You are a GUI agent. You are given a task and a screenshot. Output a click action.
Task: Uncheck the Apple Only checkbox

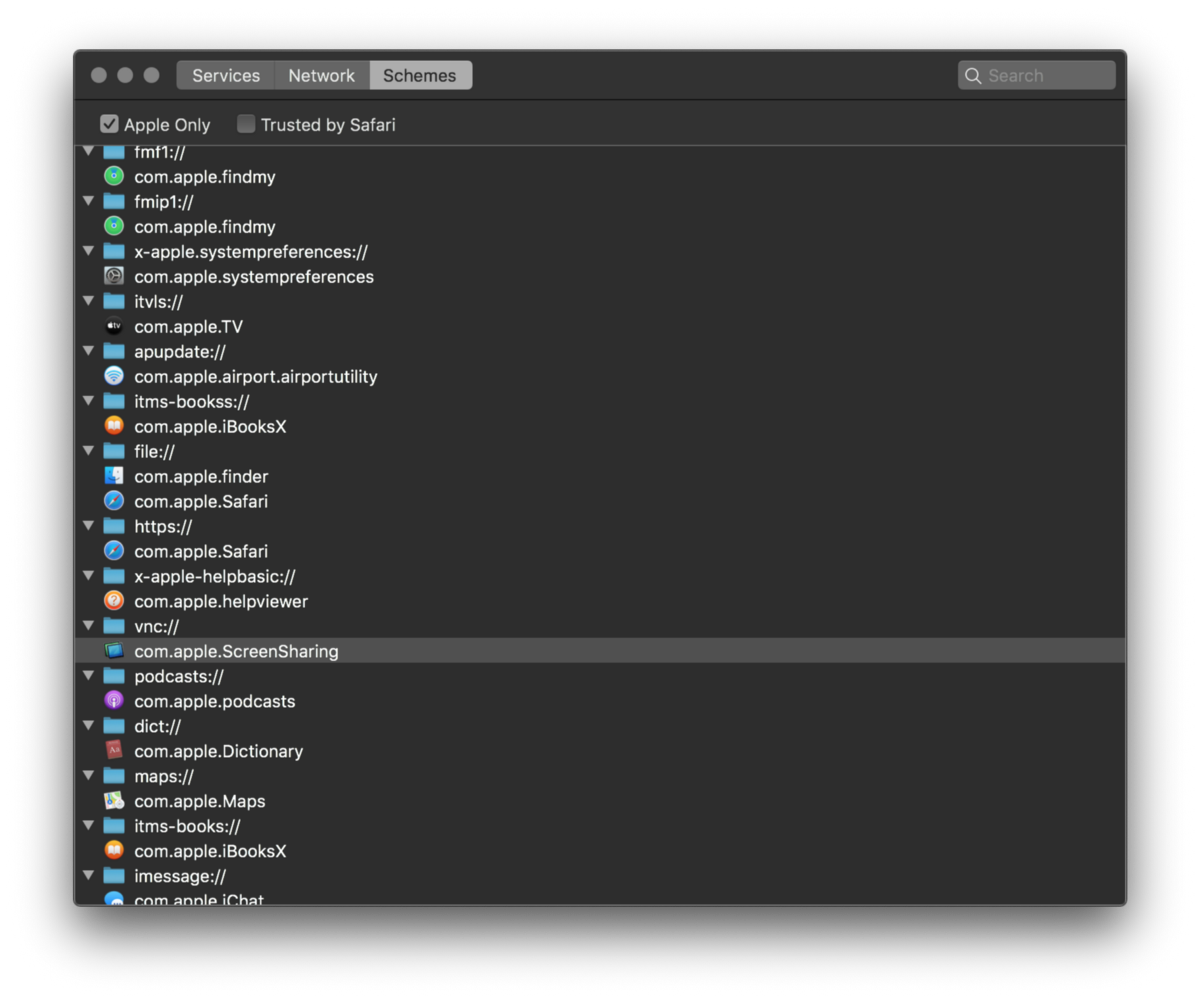point(109,125)
